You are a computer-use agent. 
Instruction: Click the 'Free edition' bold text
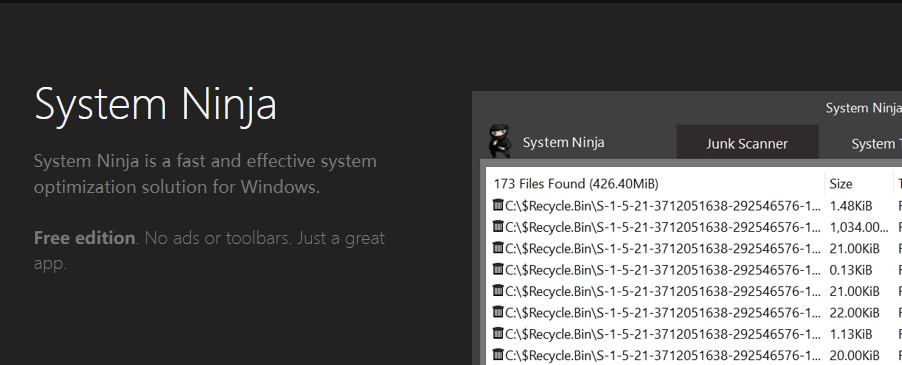coord(85,238)
